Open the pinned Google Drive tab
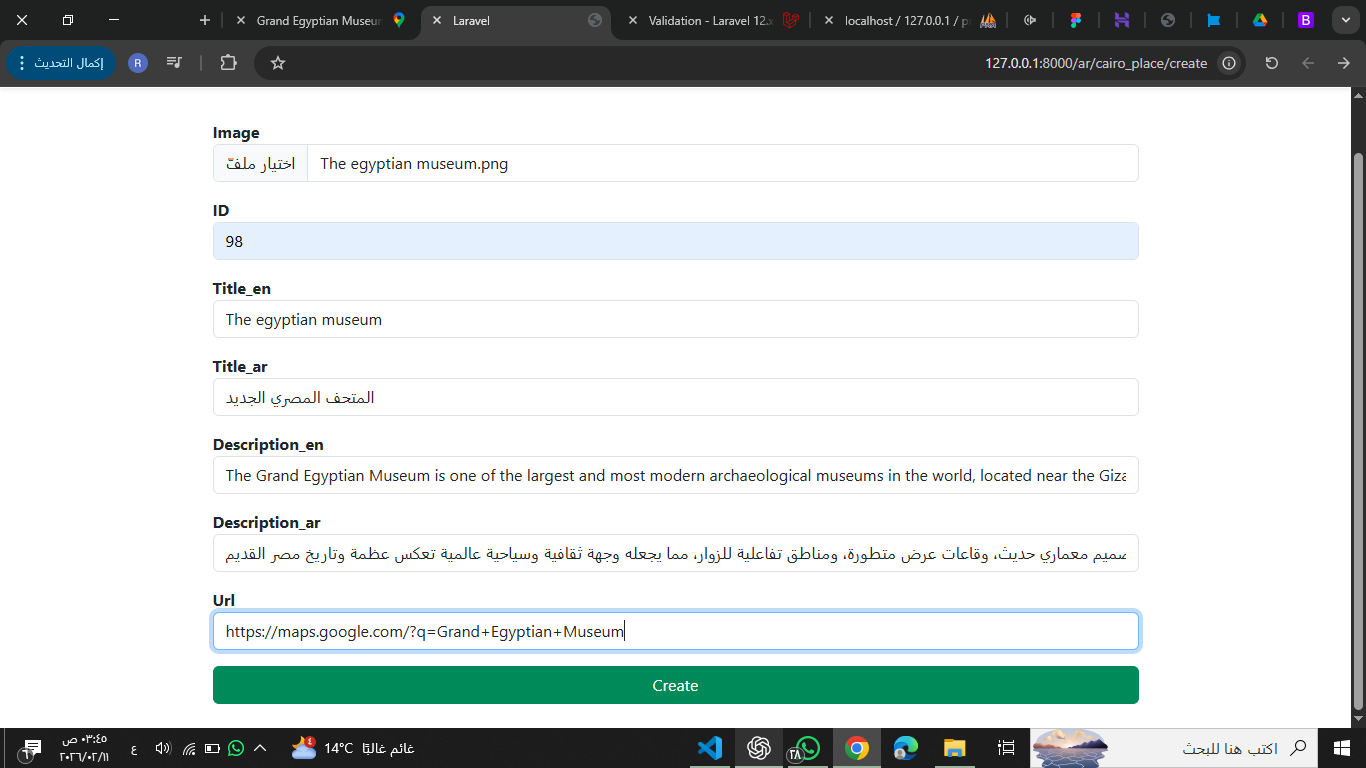This screenshot has width=1366, height=768. (1260, 20)
